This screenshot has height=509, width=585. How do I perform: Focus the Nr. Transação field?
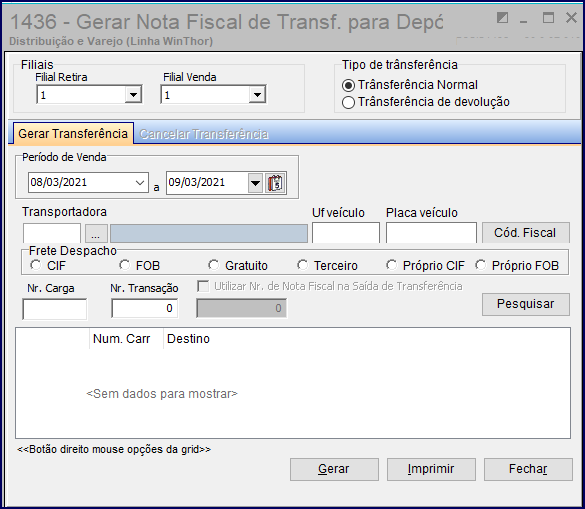pyautogui.click(x=145, y=308)
